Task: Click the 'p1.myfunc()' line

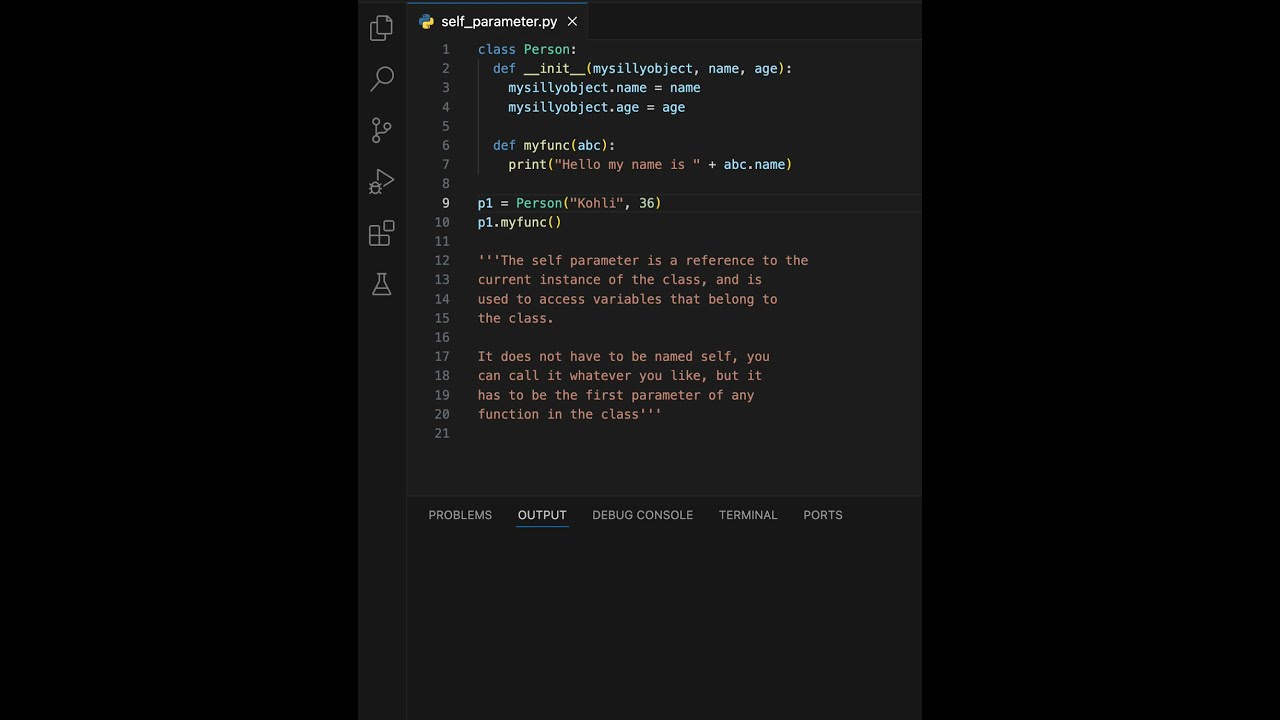Action: point(520,222)
